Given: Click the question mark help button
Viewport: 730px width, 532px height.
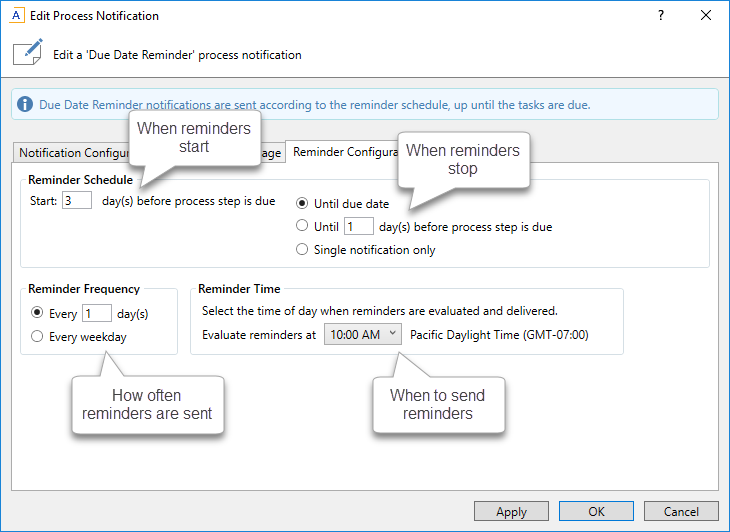Looking at the screenshot, I should pyautogui.click(x=660, y=16).
